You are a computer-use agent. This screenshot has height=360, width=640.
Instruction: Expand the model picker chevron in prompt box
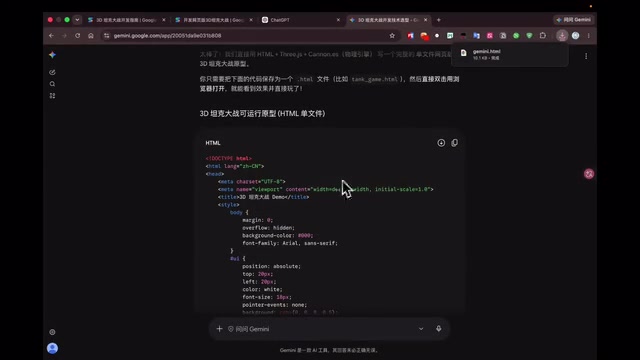(x=421, y=329)
